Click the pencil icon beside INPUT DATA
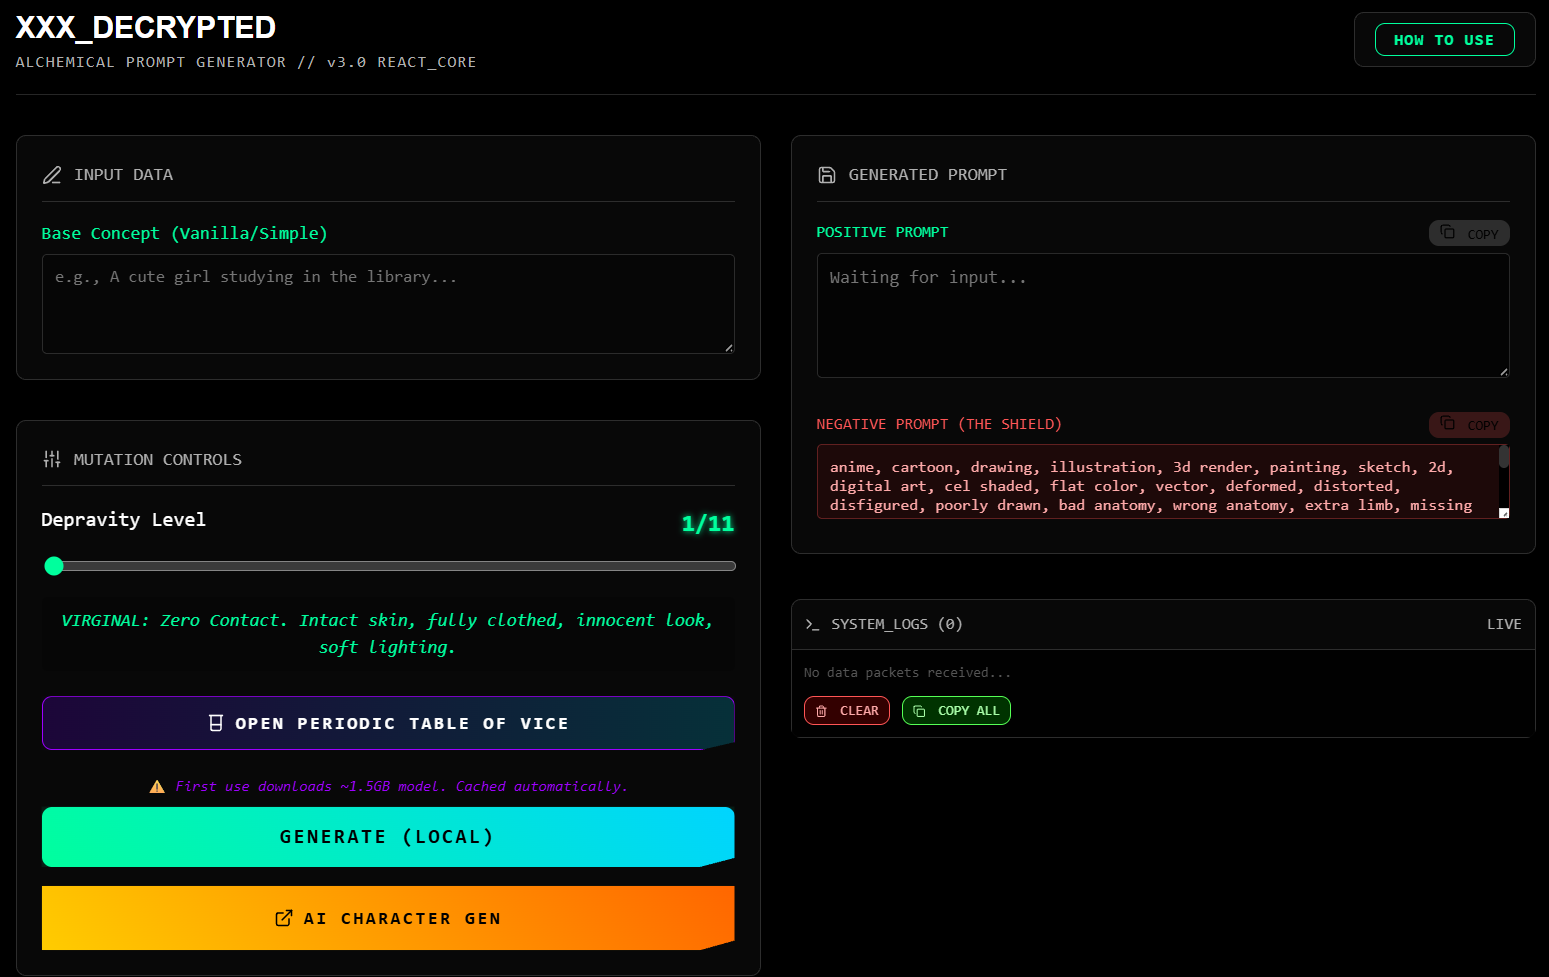Screen dimensions: 1549x977 pos(52,174)
